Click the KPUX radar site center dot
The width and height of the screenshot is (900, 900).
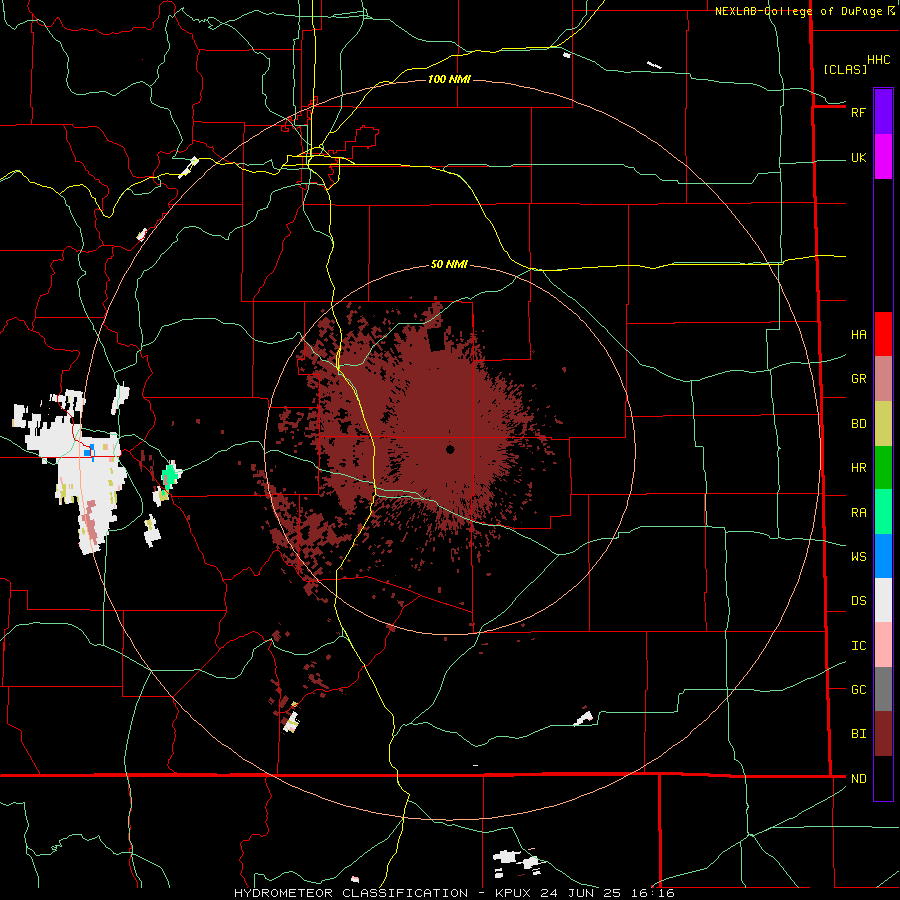[450, 449]
